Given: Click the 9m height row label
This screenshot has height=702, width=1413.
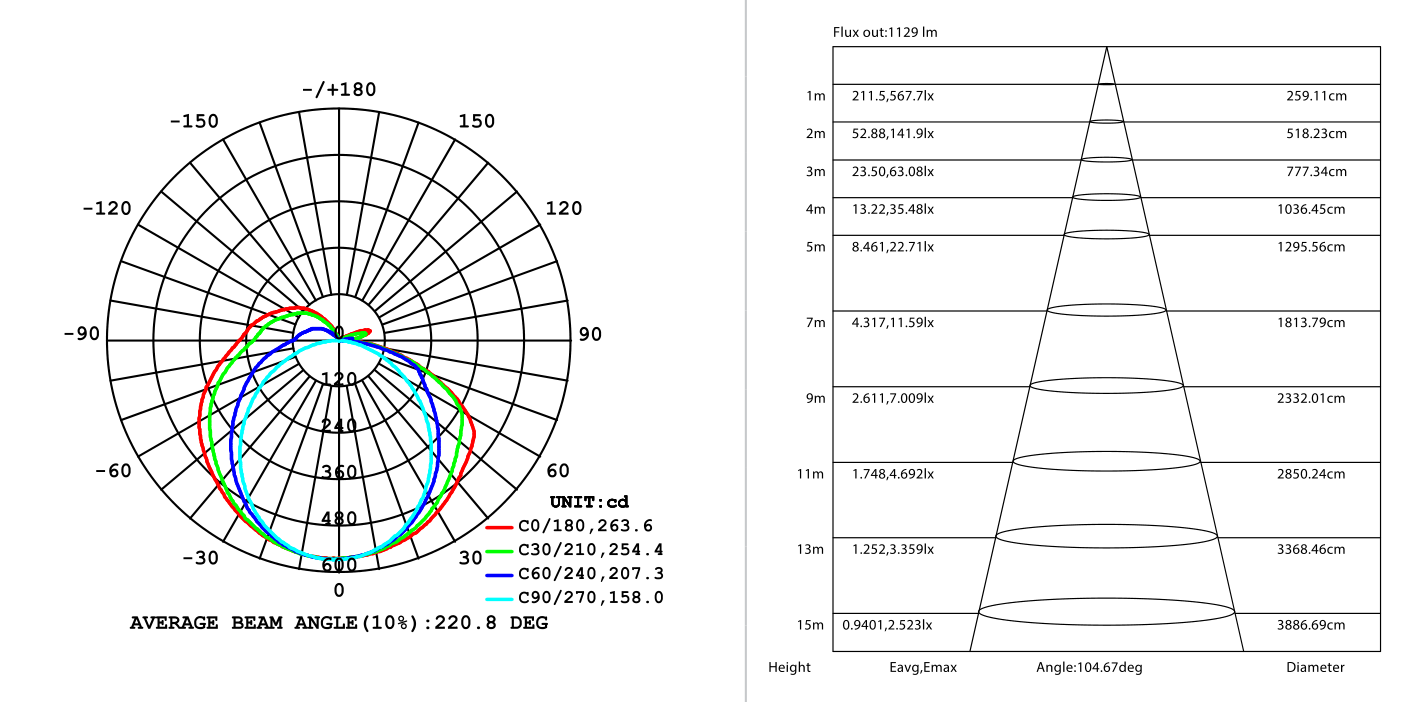Looking at the screenshot, I should click(816, 399).
